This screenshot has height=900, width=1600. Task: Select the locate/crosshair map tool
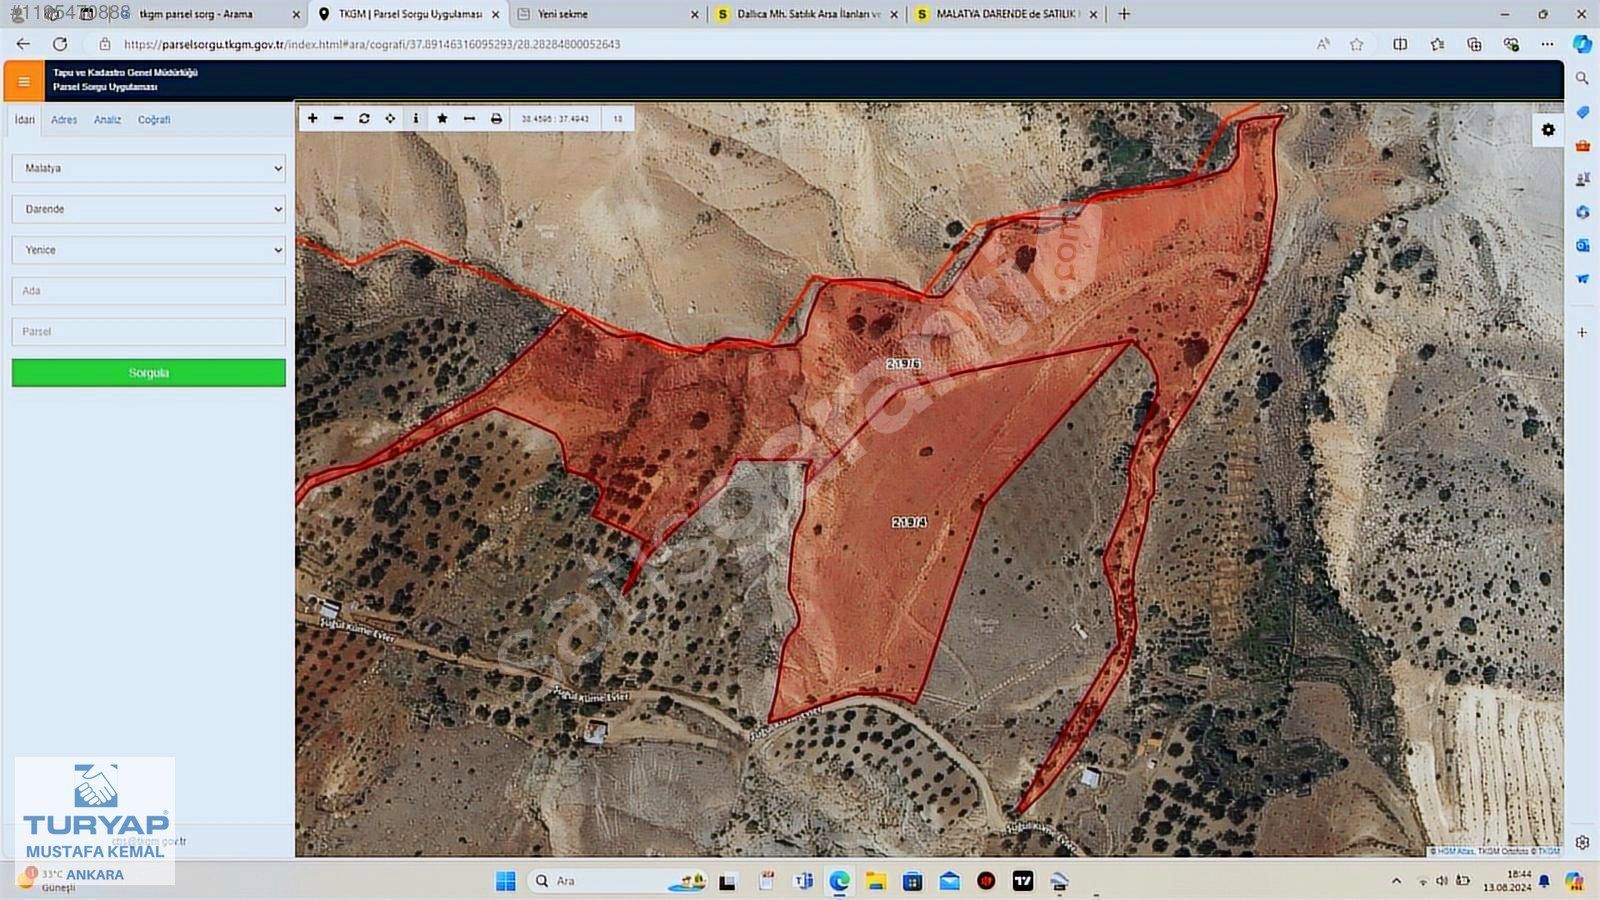pyautogui.click(x=390, y=118)
